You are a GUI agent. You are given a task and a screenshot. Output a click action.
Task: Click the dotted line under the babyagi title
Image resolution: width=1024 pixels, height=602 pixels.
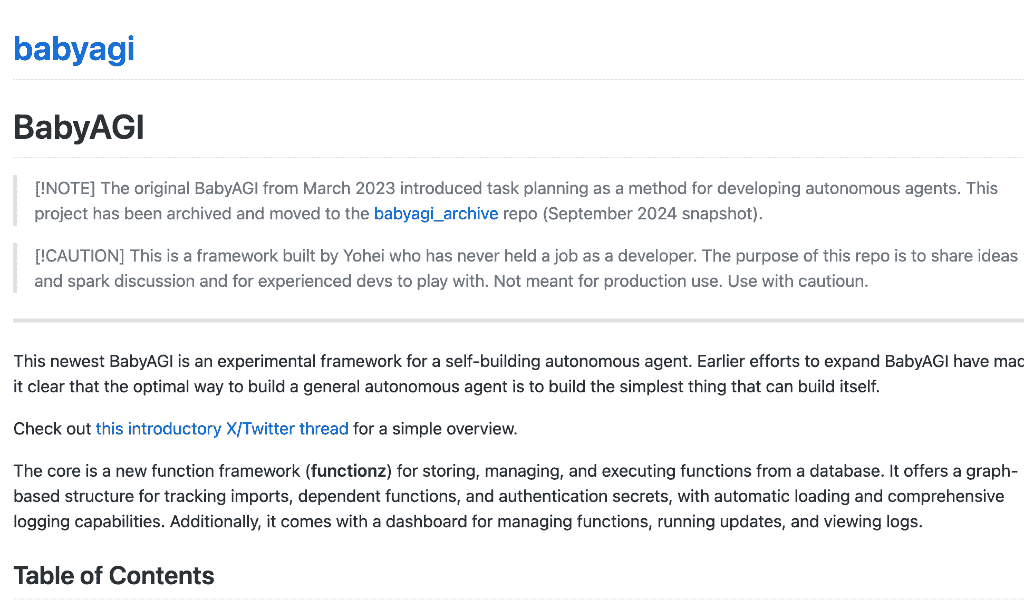click(519, 80)
